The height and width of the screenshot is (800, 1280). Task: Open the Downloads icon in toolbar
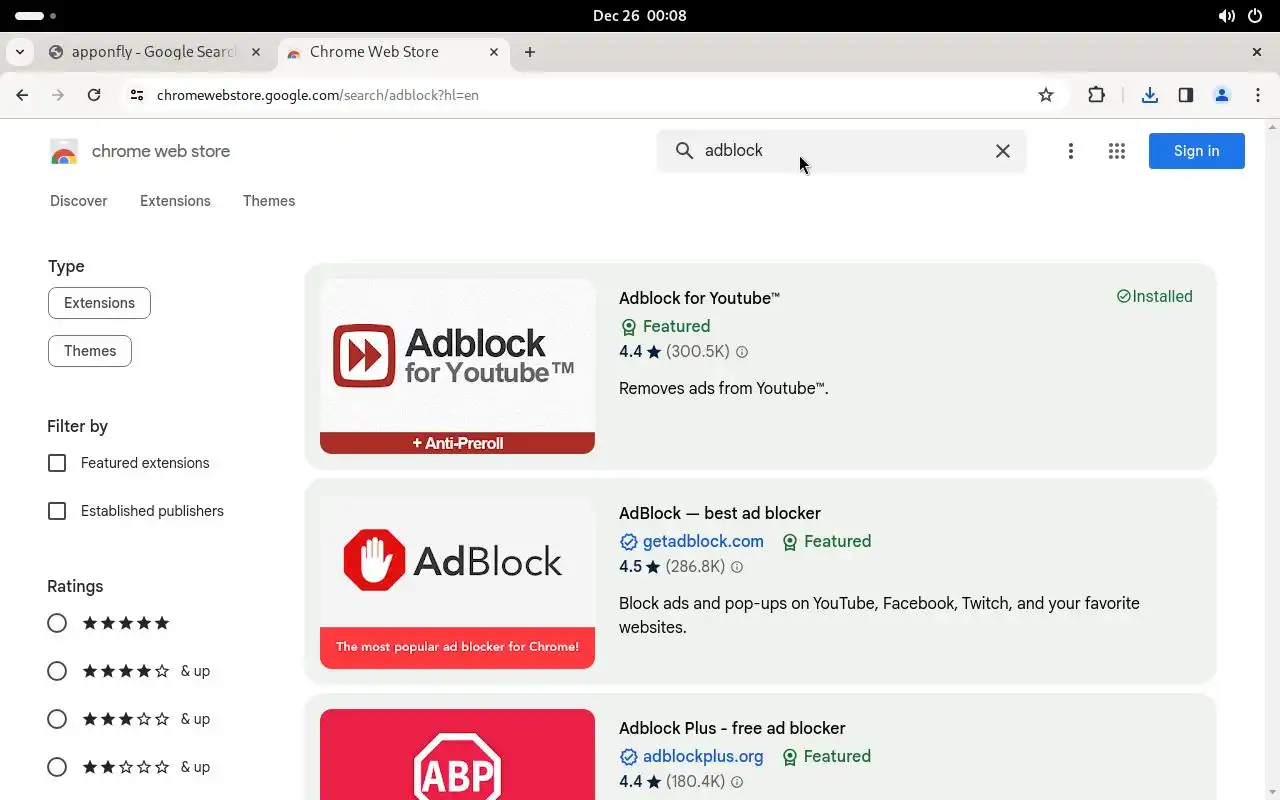click(1150, 95)
